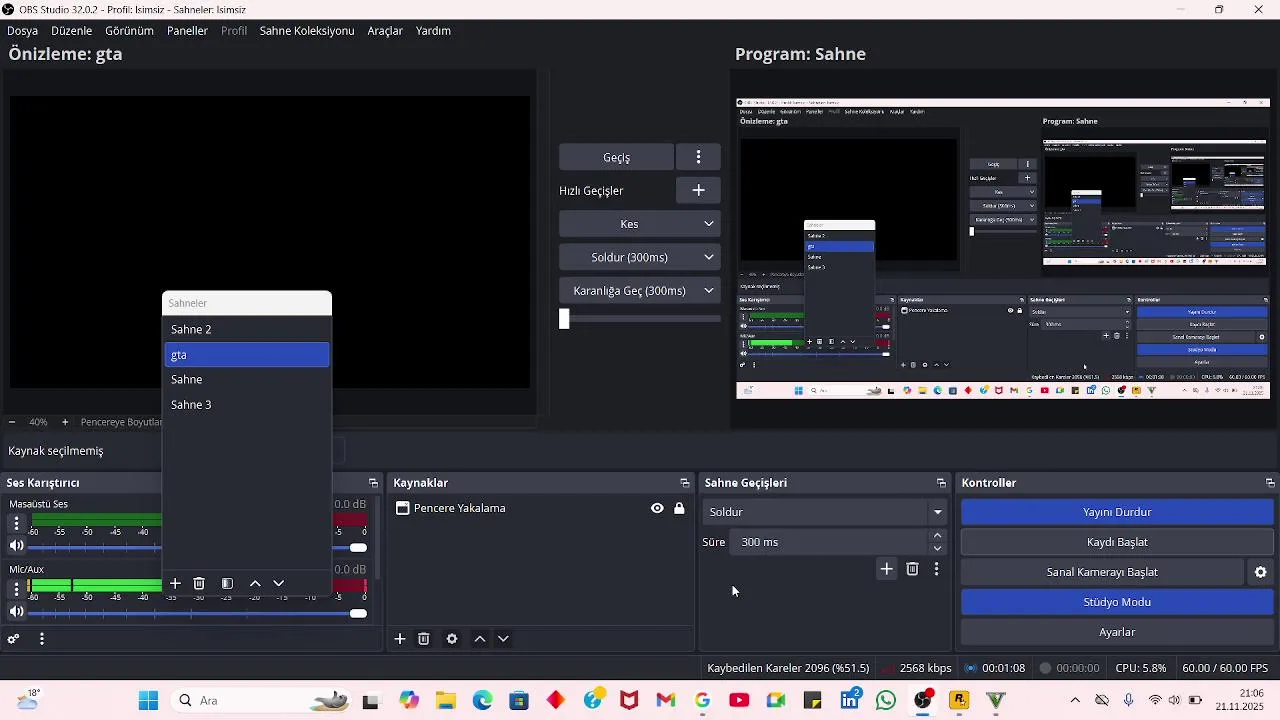Delete the selected scene with trash icon

tap(199, 583)
